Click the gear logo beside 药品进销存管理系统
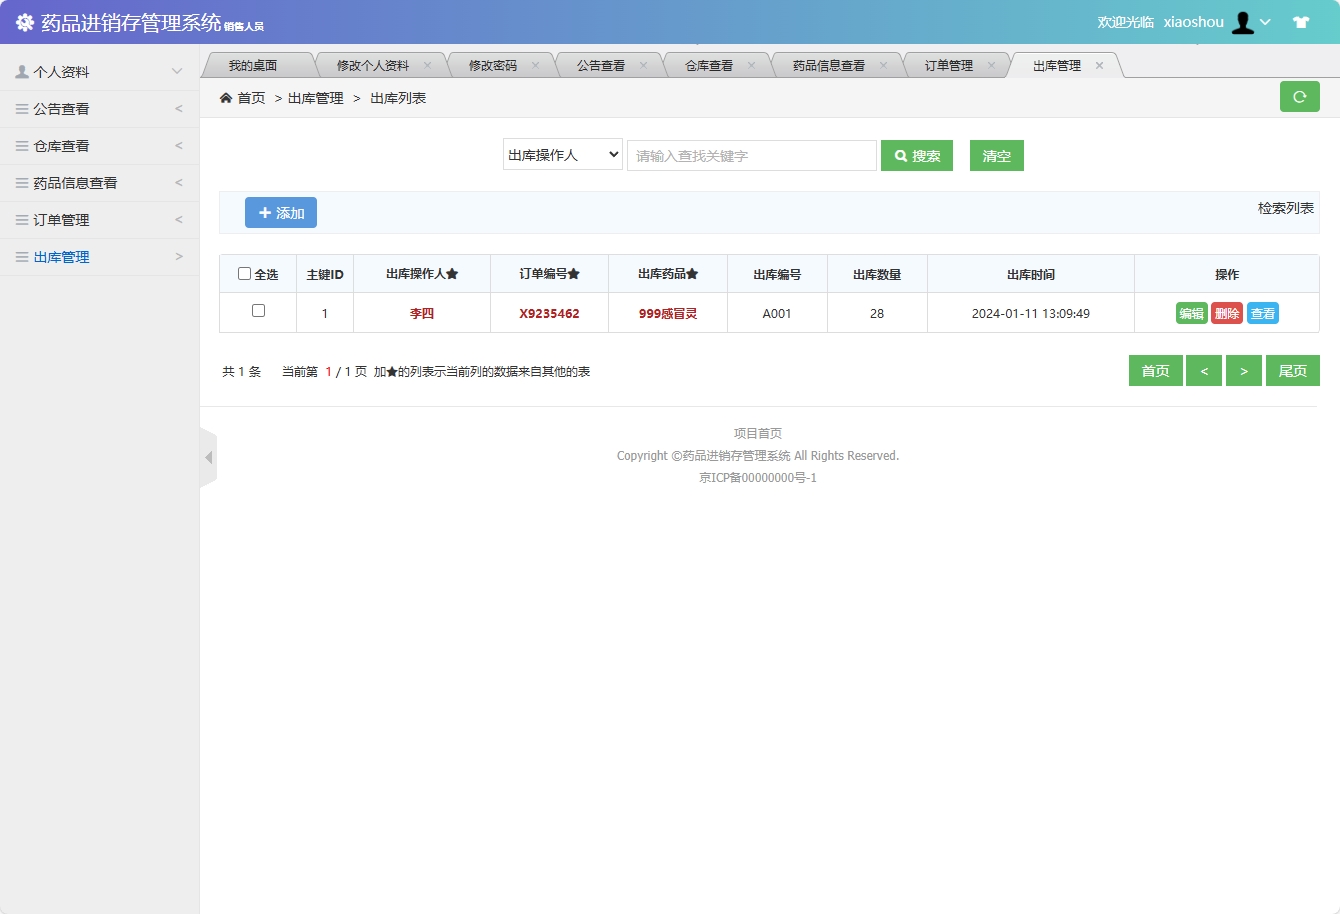This screenshot has height=914, width=1340. click(26, 20)
